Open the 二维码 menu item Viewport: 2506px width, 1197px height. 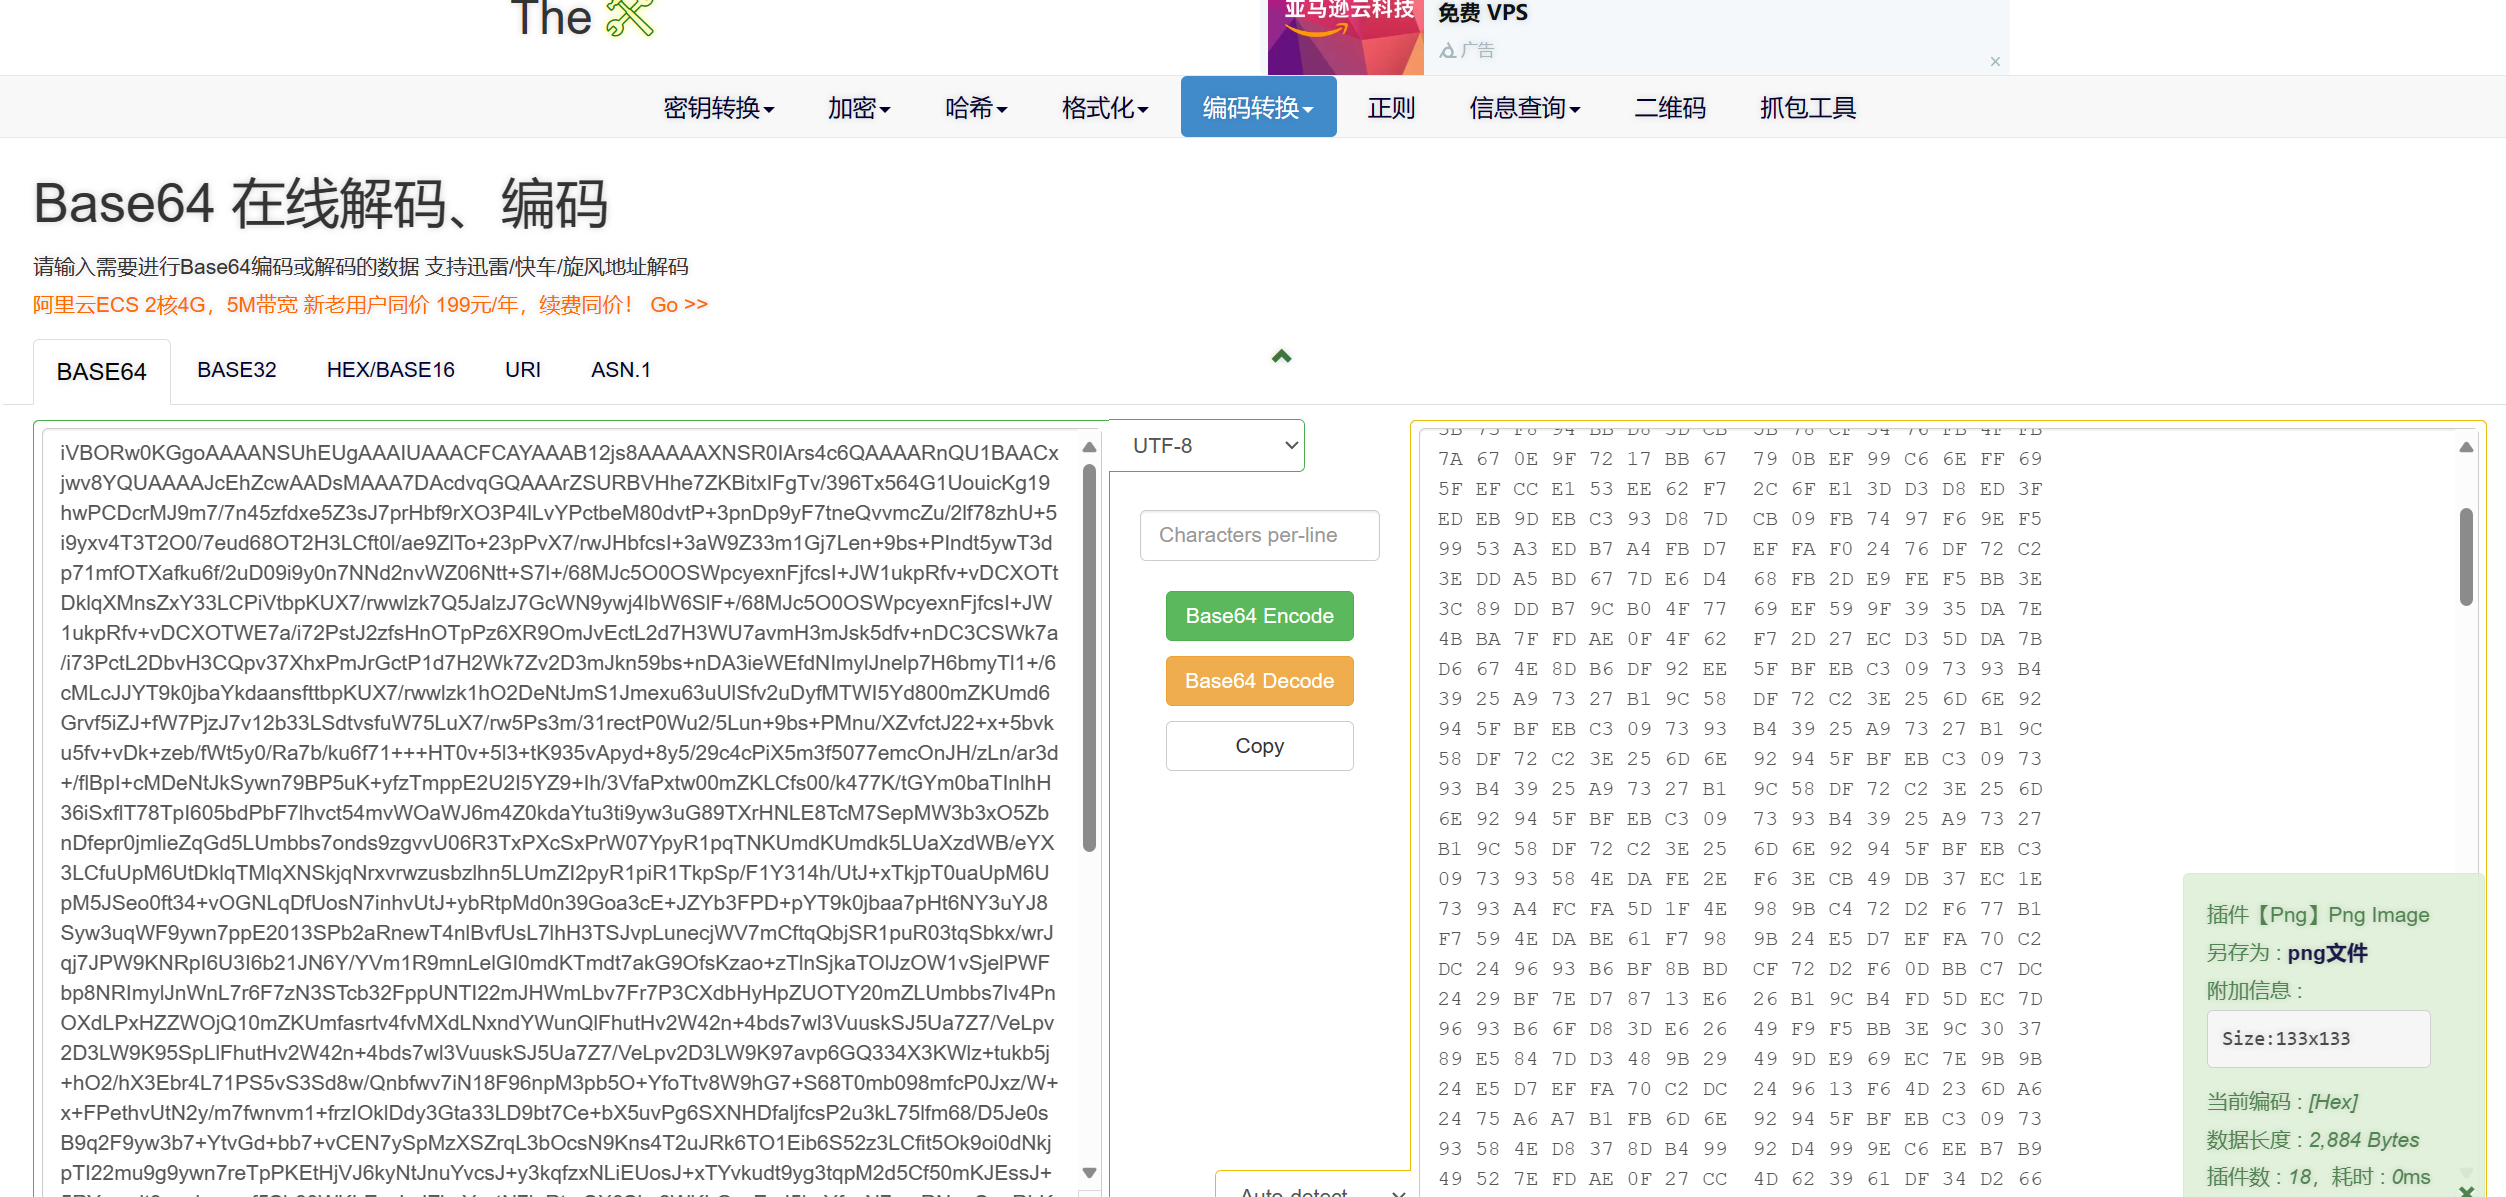pyautogui.click(x=1669, y=108)
